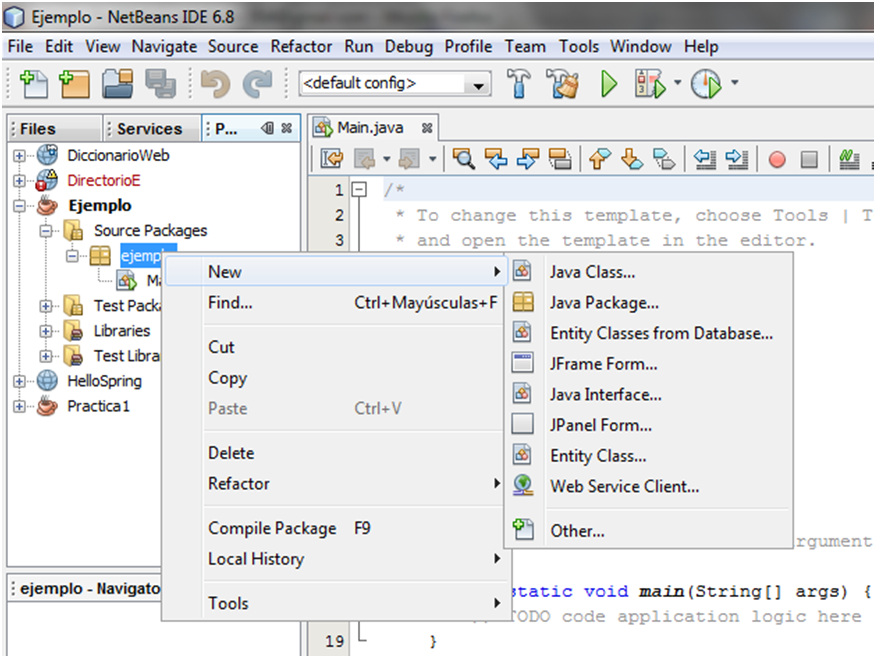The width and height of the screenshot is (876, 658).
Task: Clean and Build using the broom hammer icon
Action: pyautogui.click(x=561, y=83)
